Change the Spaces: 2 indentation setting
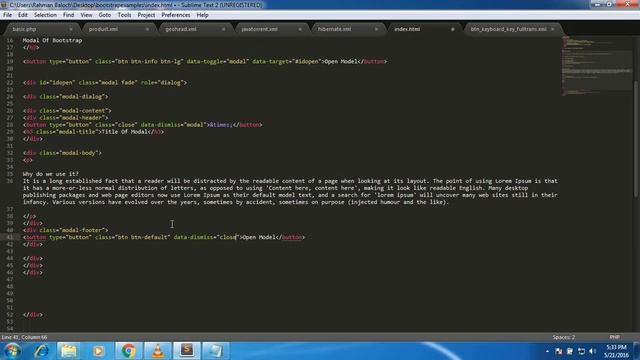 [x=564, y=337]
